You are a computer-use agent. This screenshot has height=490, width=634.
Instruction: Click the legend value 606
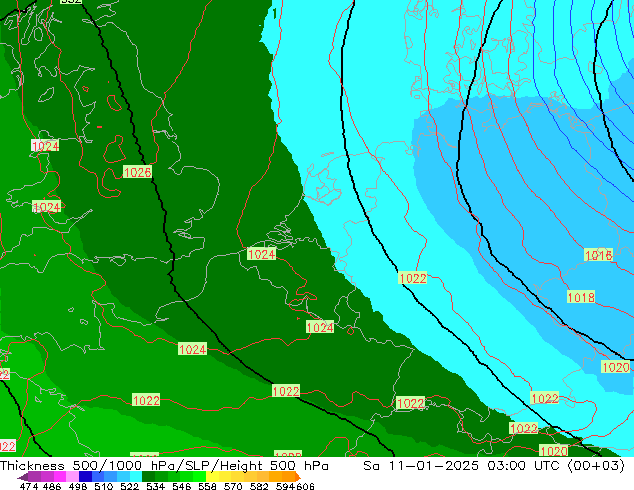(305, 486)
